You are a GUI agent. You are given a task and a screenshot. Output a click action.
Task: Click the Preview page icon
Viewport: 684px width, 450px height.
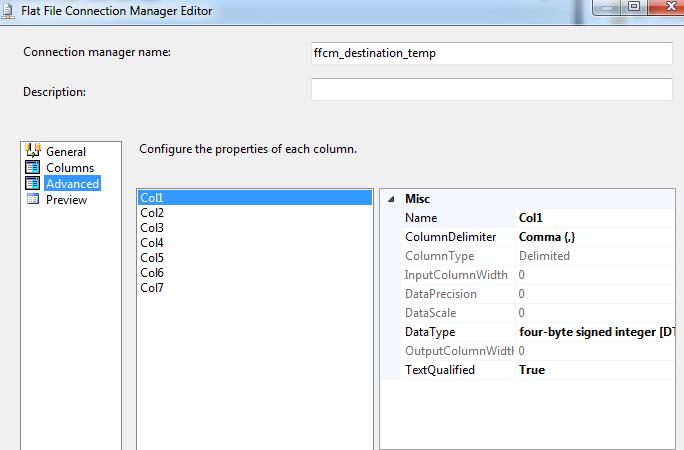pyautogui.click(x=32, y=199)
